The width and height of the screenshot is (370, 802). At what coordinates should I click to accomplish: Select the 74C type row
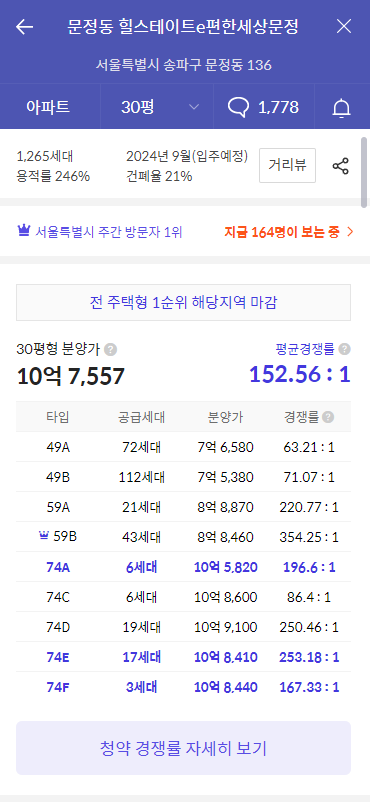pos(183,597)
